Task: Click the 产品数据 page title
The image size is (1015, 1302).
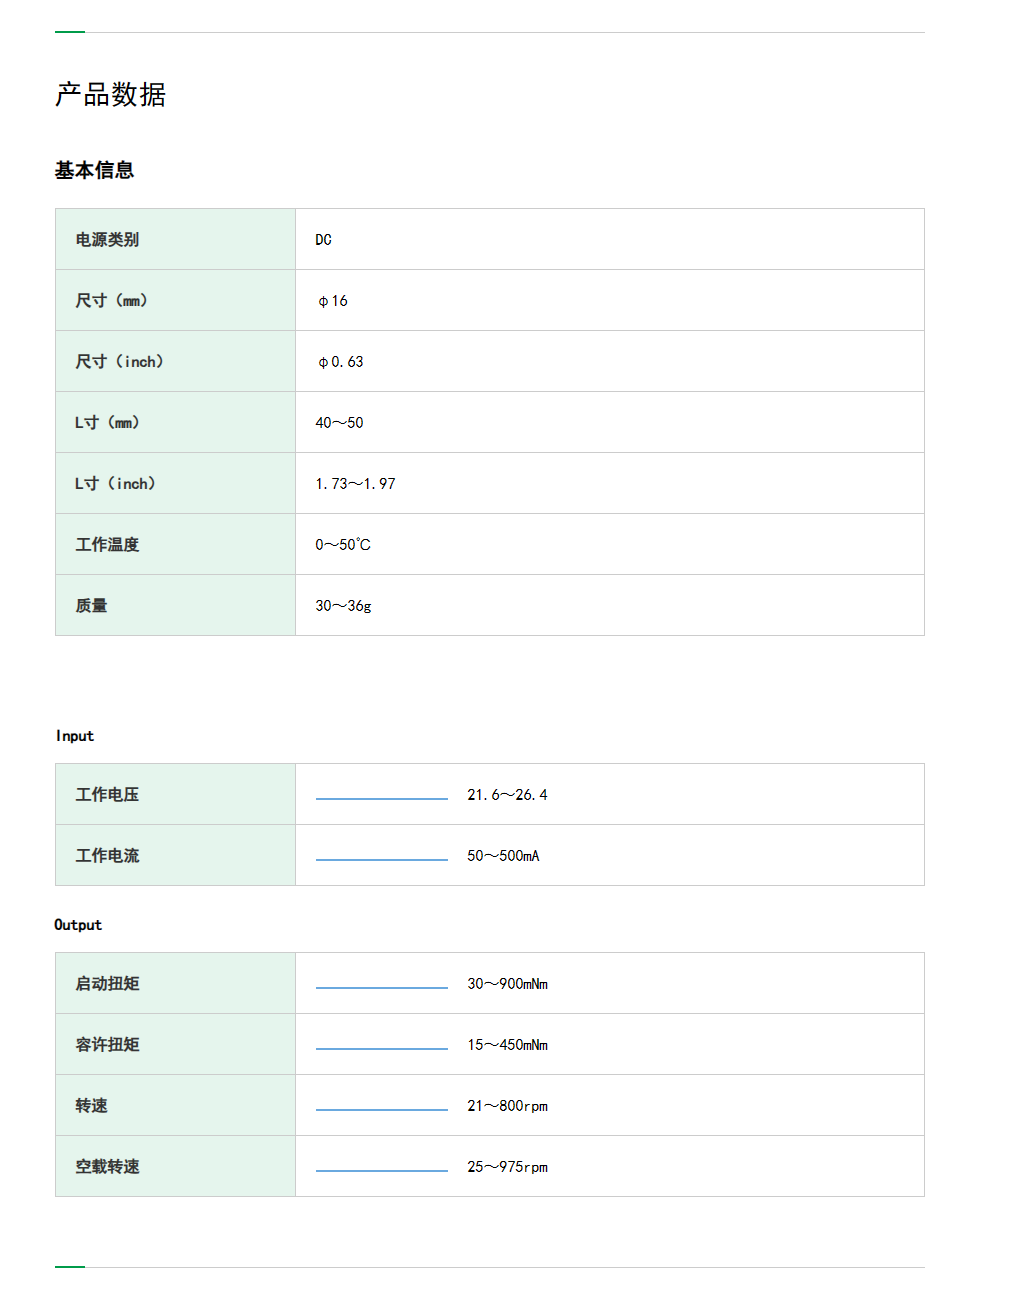Action: 110,95
